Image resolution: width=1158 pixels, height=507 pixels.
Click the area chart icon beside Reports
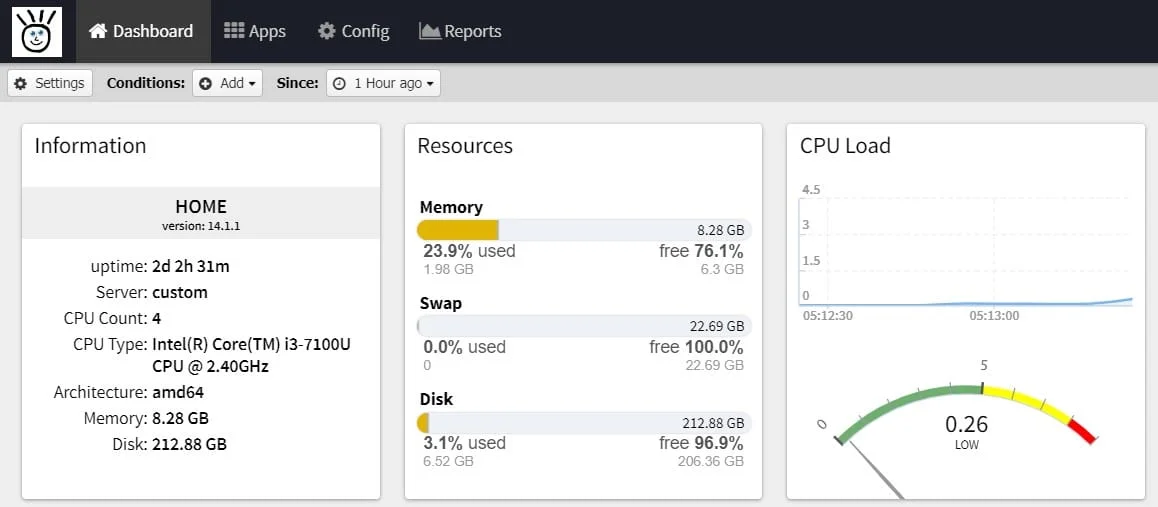(x=430, y=31)
